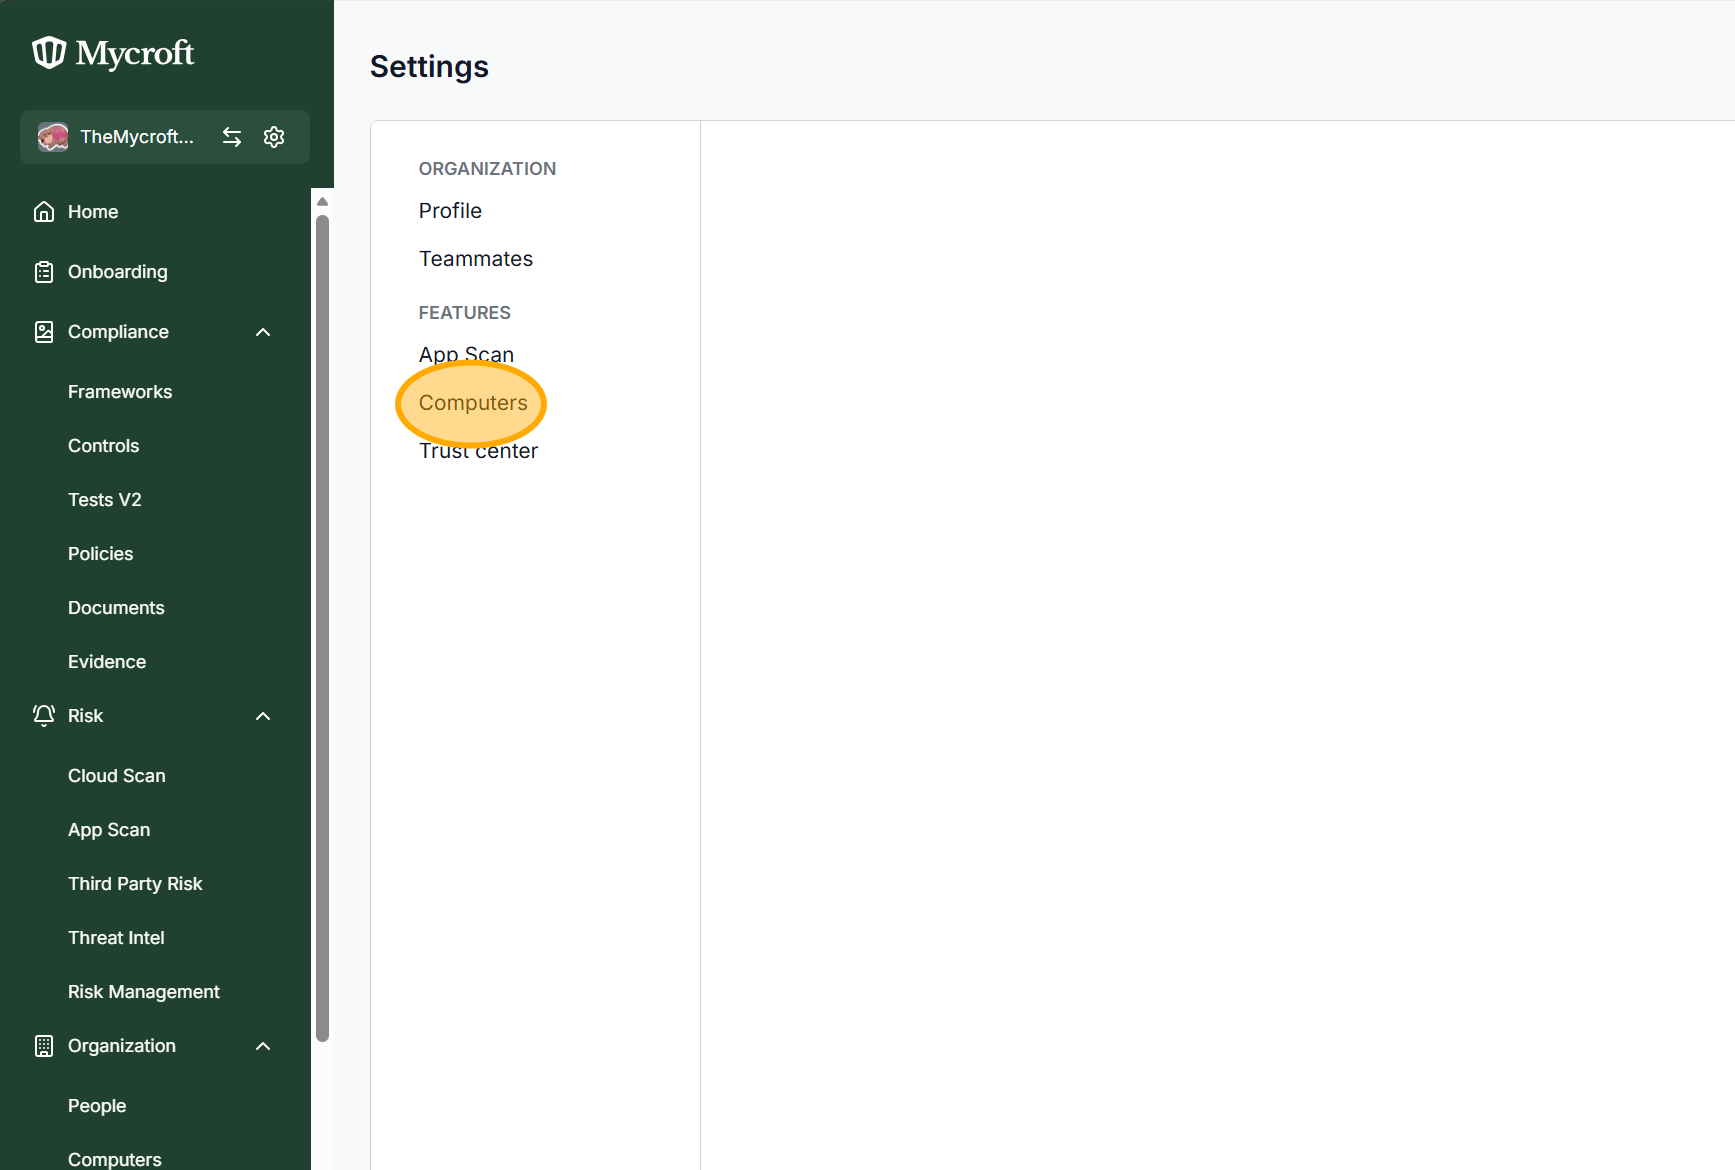Open Computers in the left sidebar
The image size is (1735, 1170).
[x=115, y=1159]
